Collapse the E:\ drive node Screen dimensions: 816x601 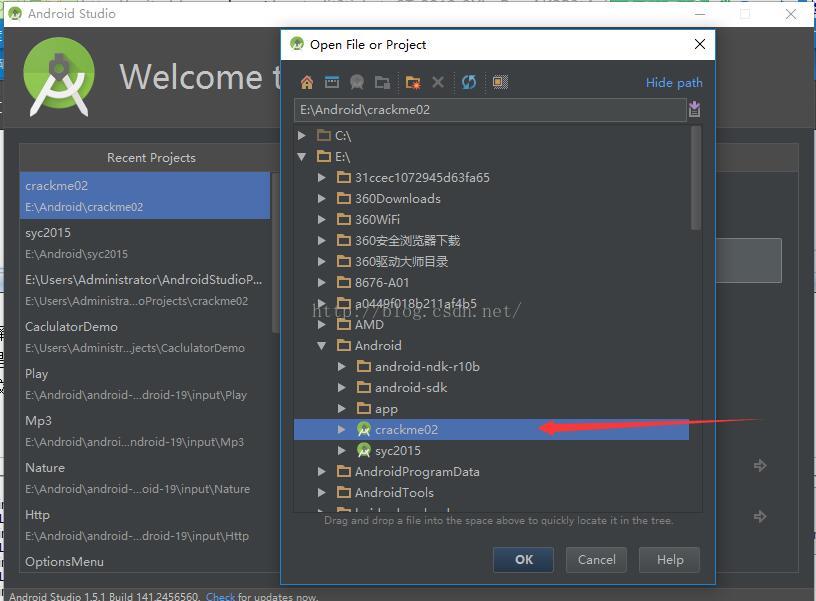coord(302,157)
